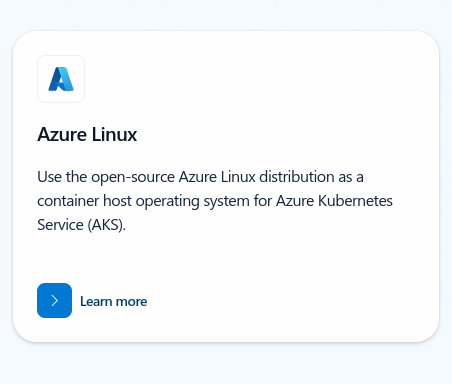The height and width of the screenshot is (384, 452).
Task: Click the word "Learn" in the bottom link
Action: (x=96, y=301)
